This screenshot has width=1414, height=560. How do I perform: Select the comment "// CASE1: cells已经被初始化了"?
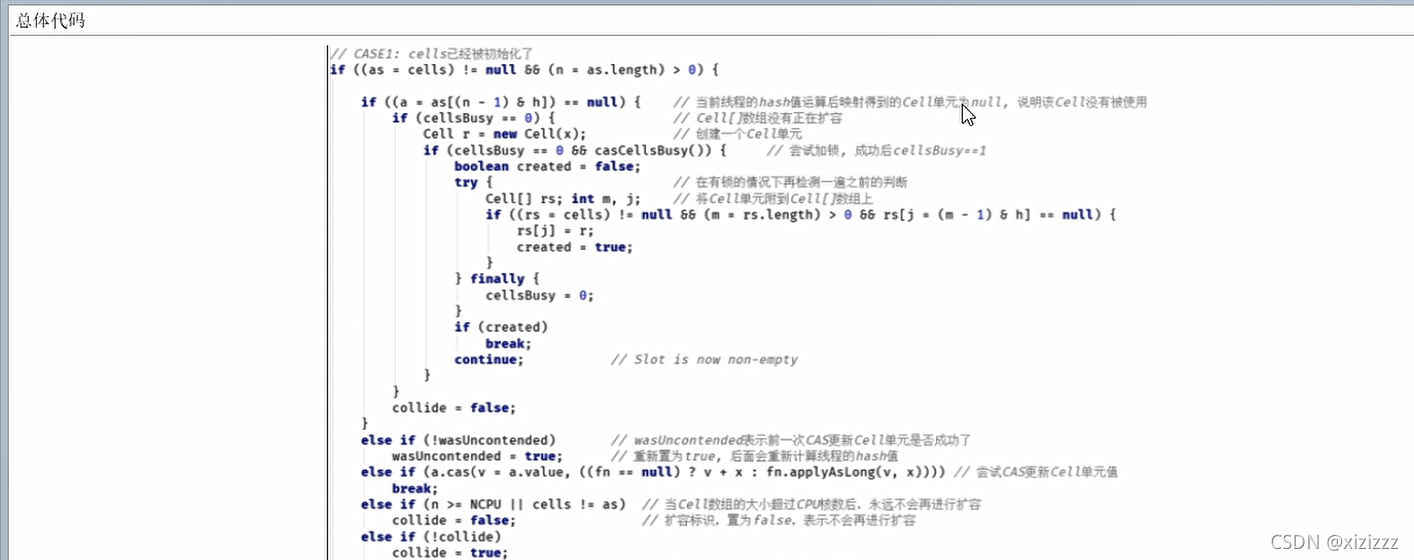(x=431, y=53)
